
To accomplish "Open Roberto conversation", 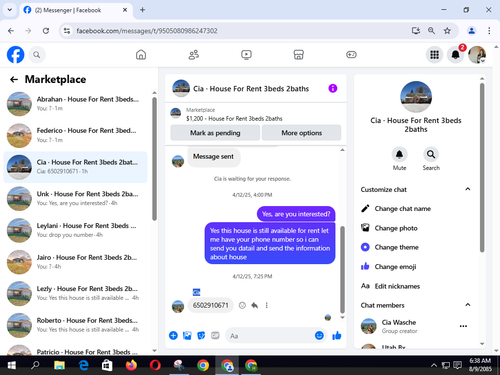I will (x=75, y=325).
